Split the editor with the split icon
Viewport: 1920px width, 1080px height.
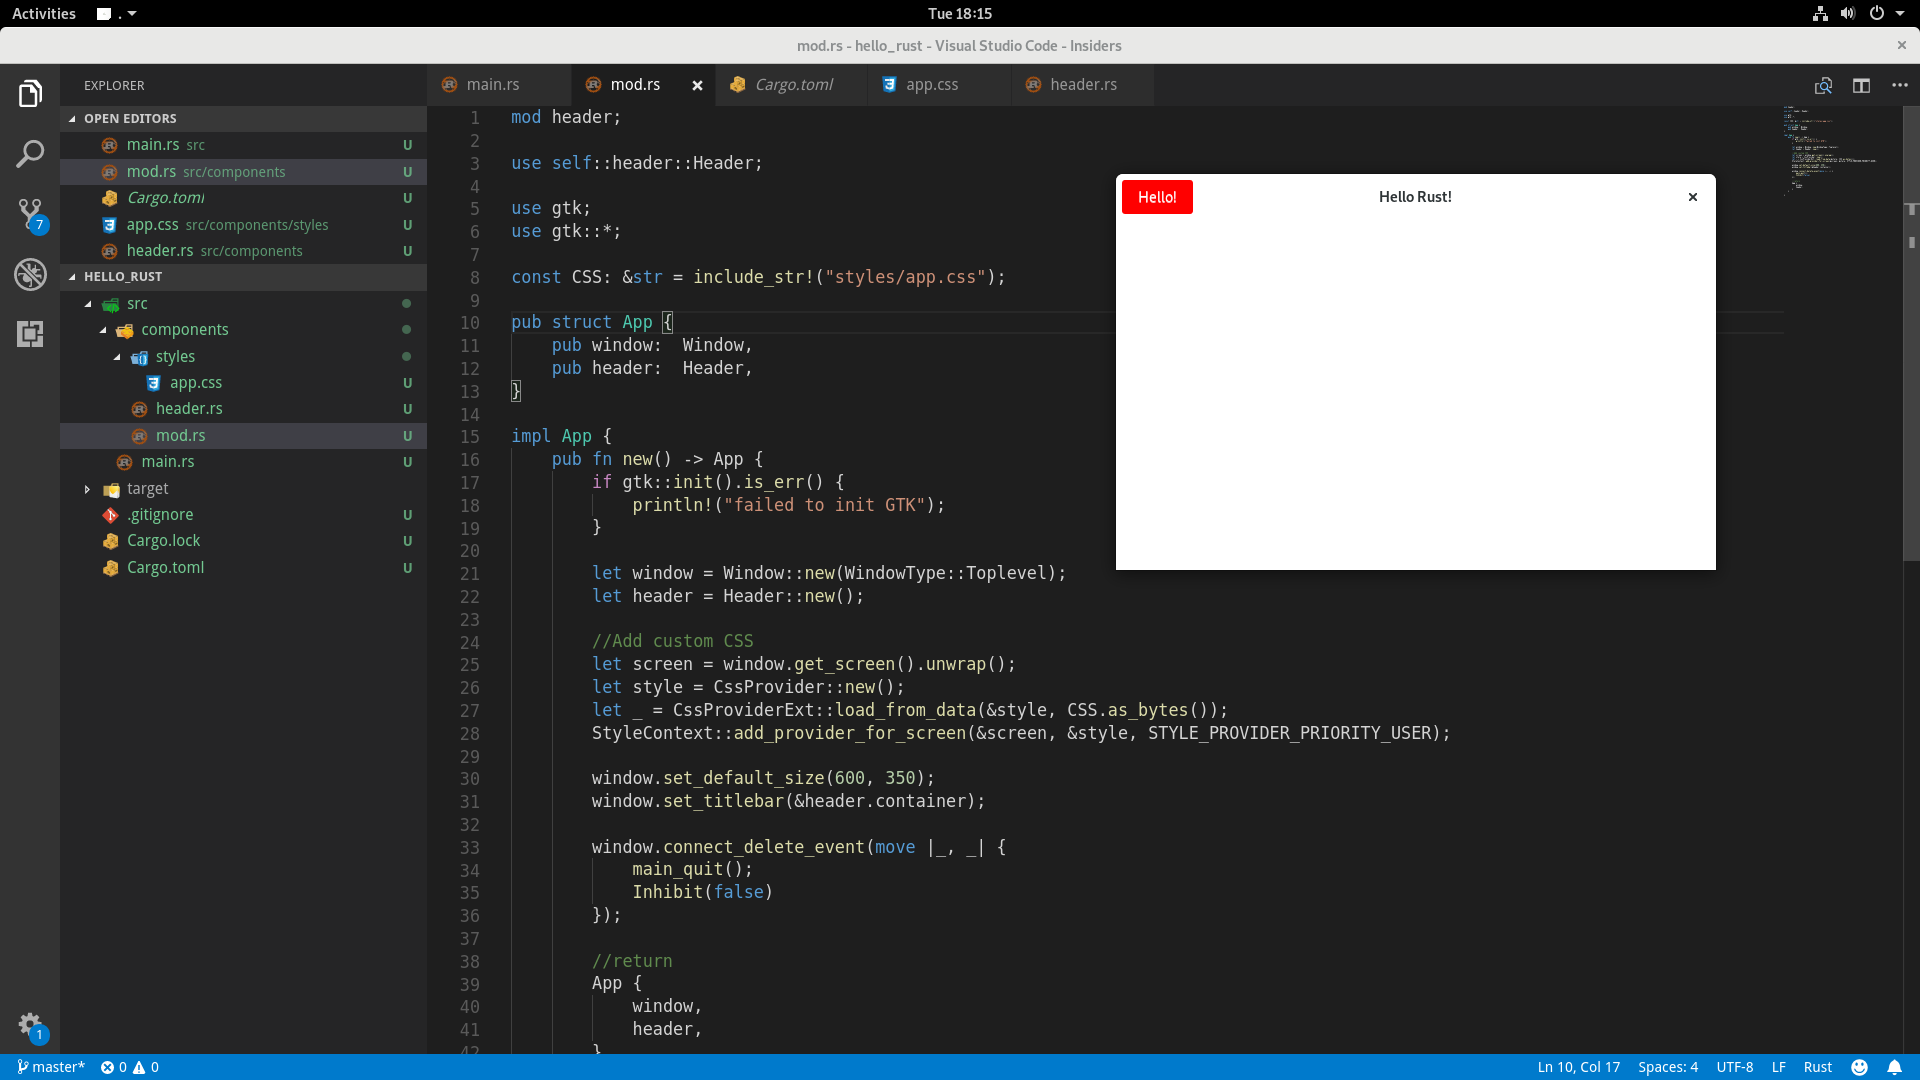pos(1861,86)
